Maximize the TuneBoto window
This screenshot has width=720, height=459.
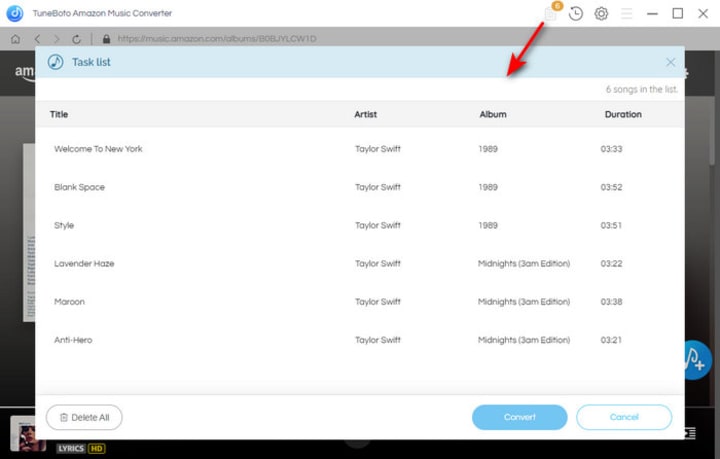677,14
